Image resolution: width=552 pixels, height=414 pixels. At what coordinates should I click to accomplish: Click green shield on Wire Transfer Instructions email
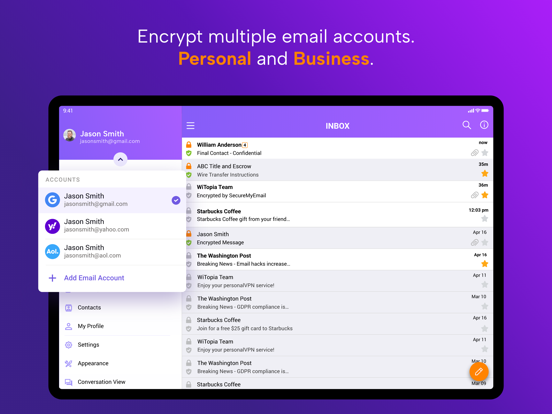point(189,175)
